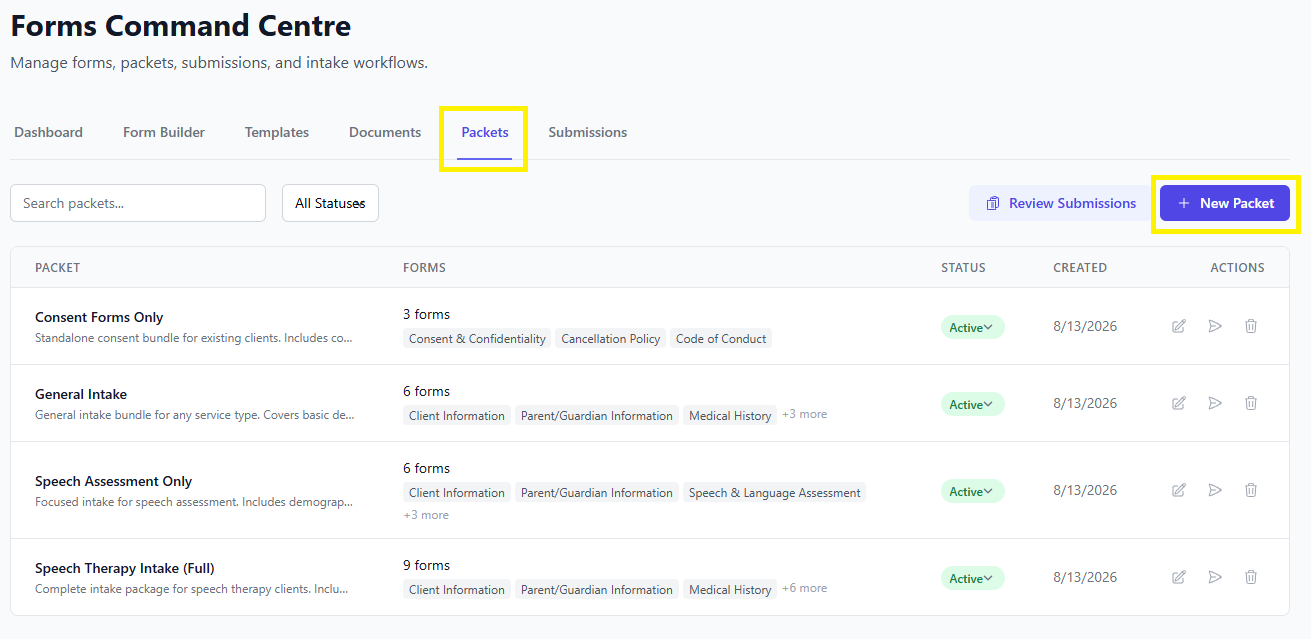This screenshot has height=639, width=1311.
Task: Edit the Speech Assessment Only packet
Action: 1179,490
